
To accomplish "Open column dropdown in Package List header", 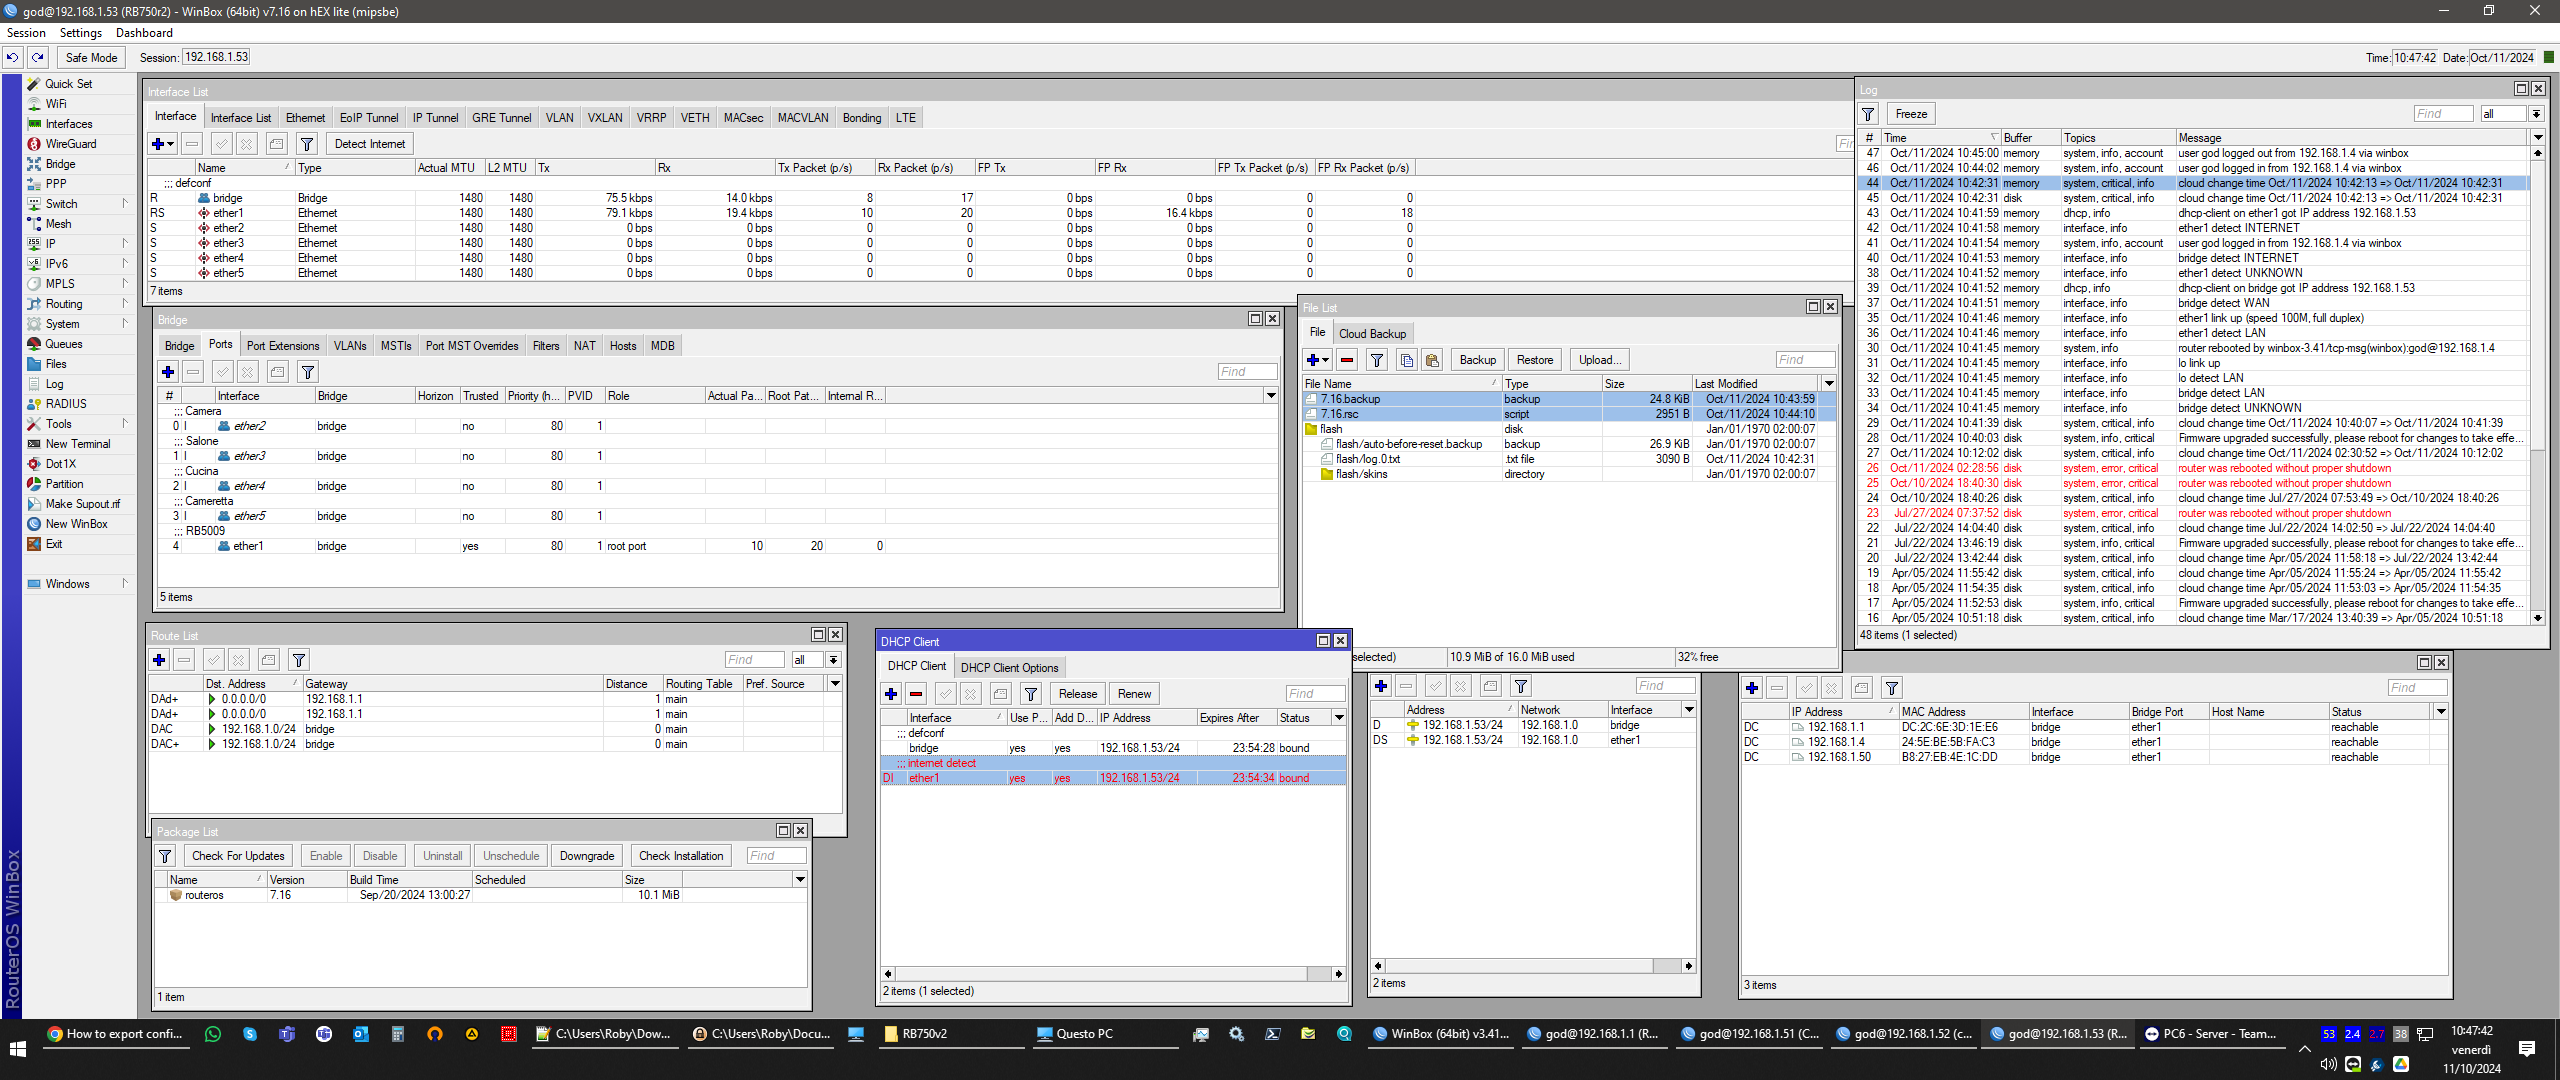I will point(800,880).
